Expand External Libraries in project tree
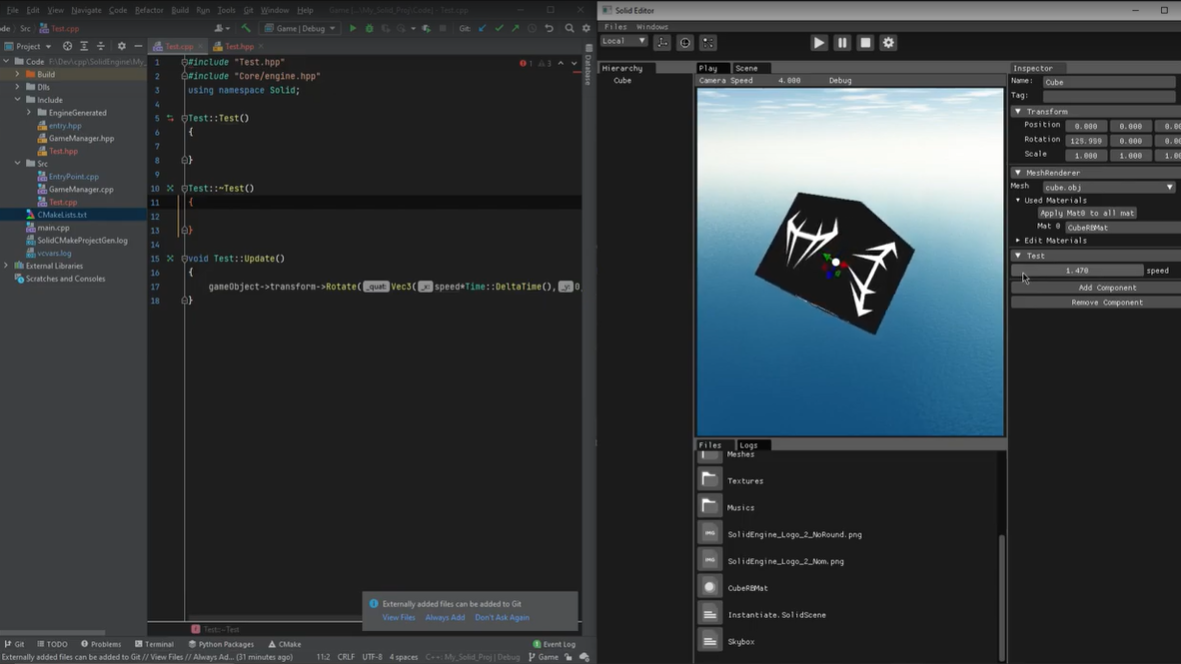Viewport: 1181px width, 664px height. (x=6, y=266)
